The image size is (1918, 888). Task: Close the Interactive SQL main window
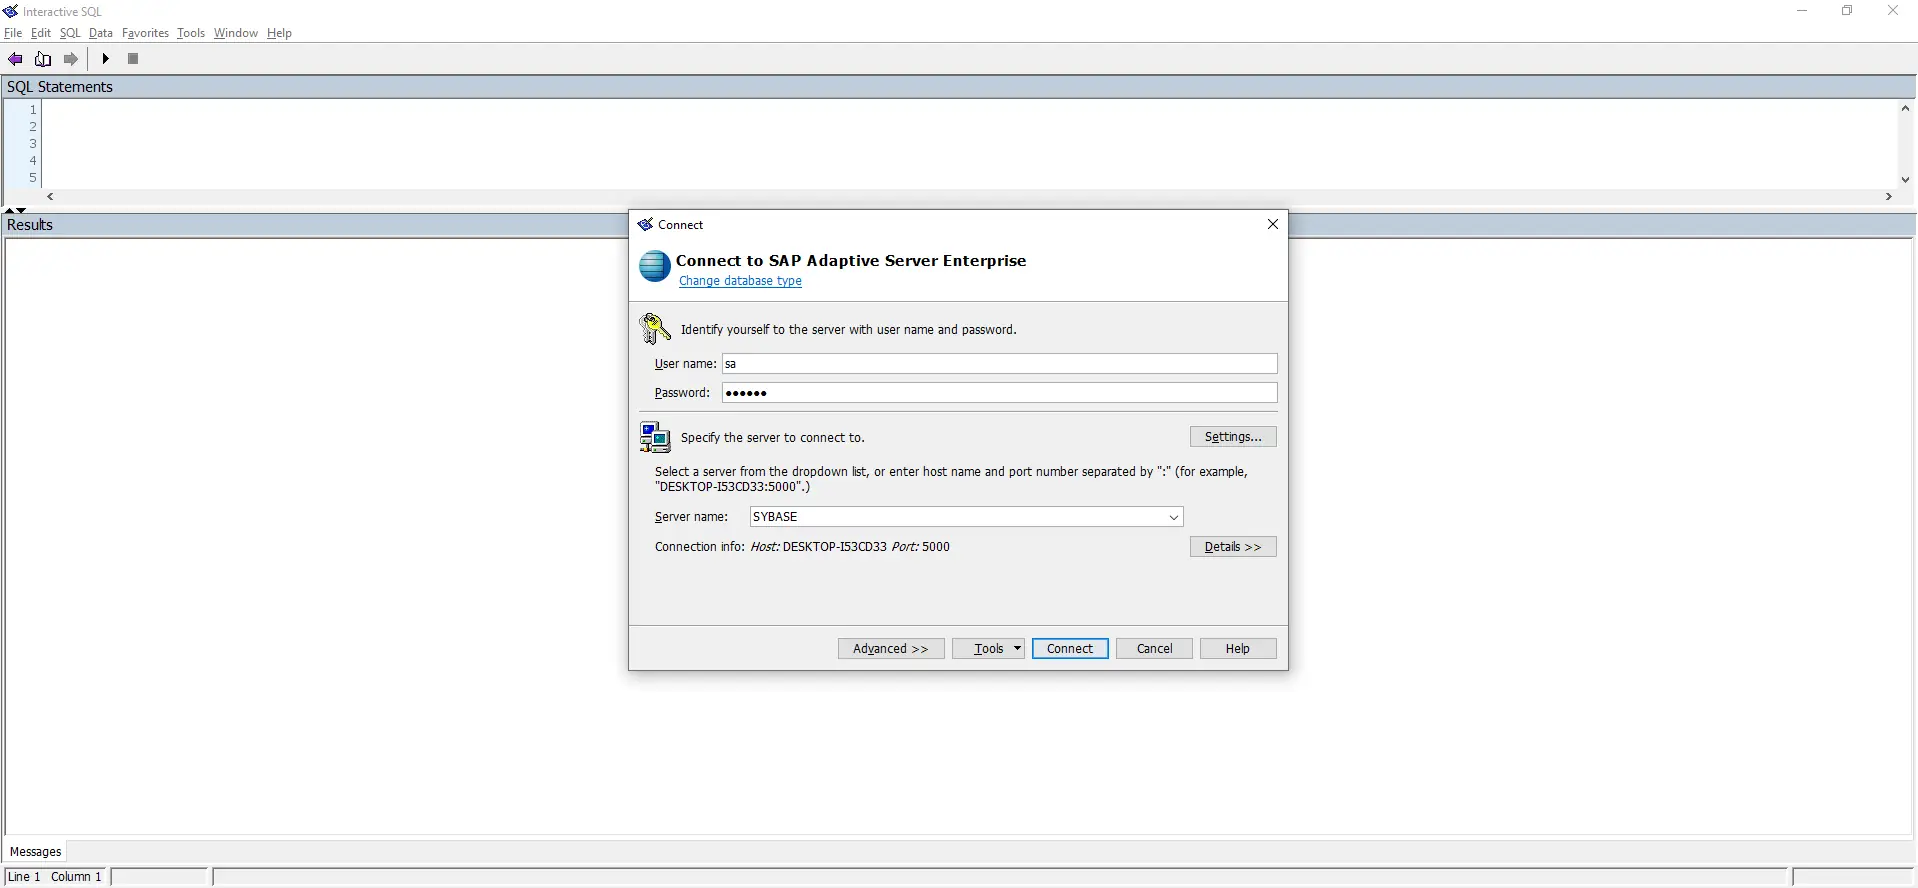(x=1893, y=11)
